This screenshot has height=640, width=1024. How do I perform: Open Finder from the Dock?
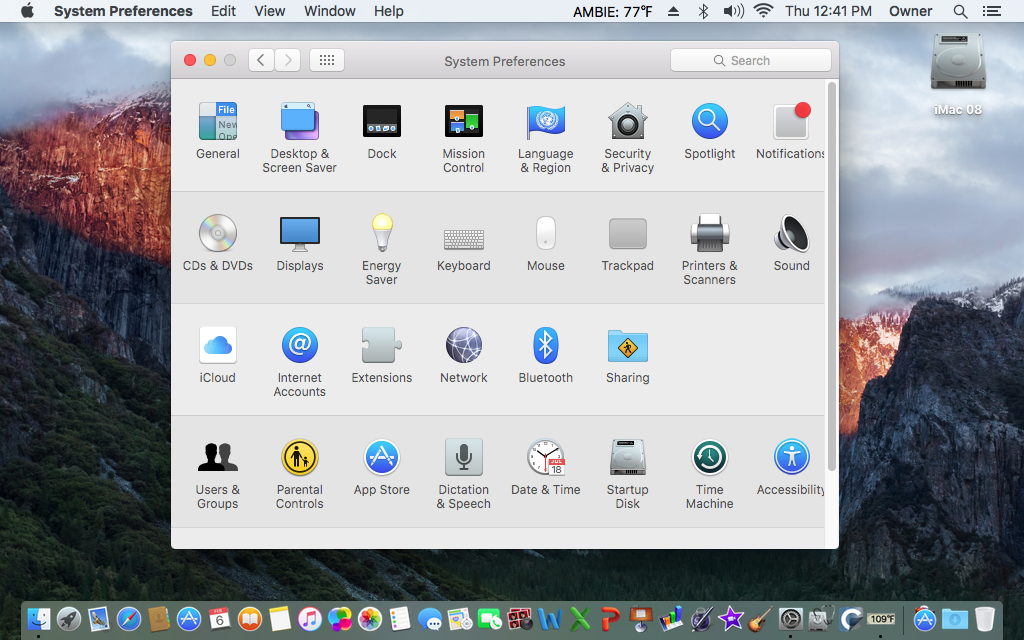(x=39, y=618)
